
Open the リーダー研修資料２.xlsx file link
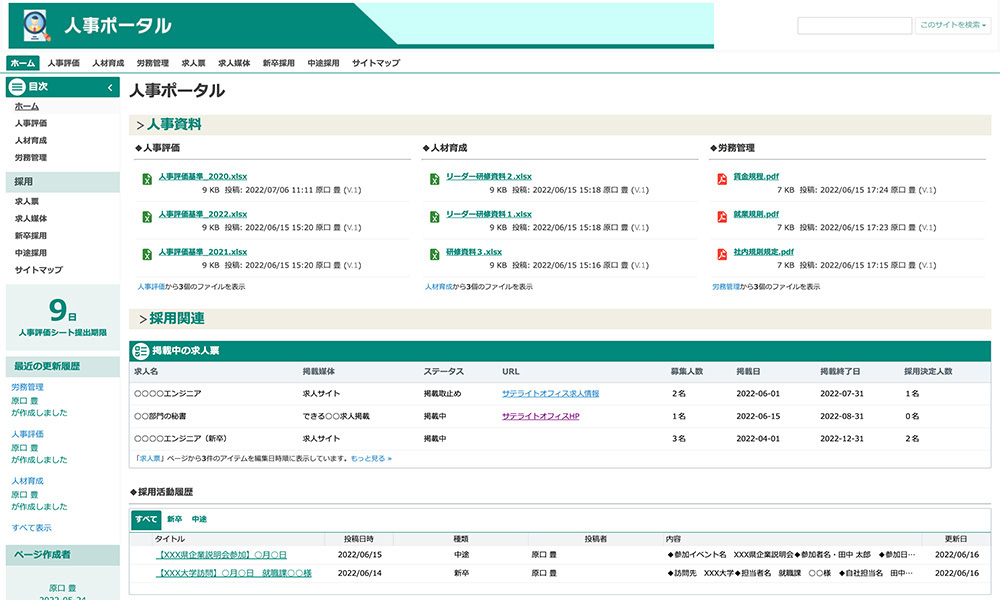click(489, 177)
